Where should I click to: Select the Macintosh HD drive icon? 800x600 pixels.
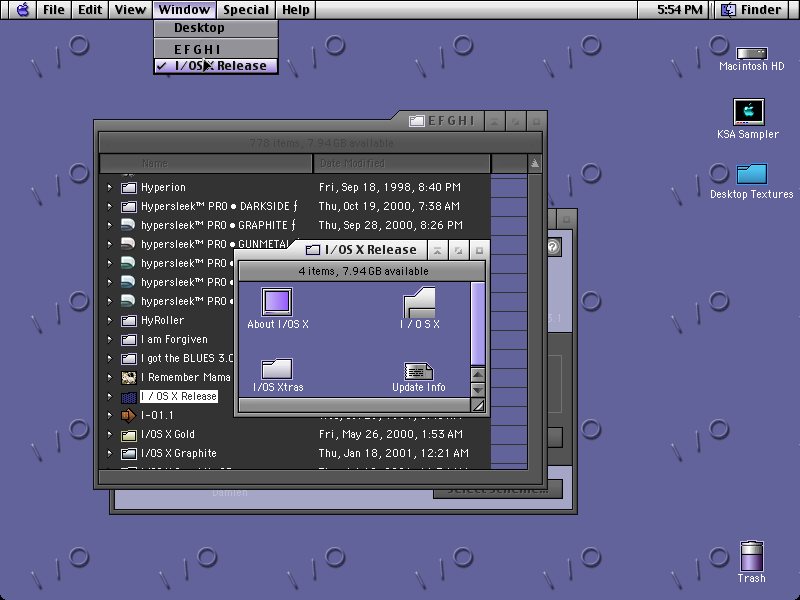[x=752, y=53]
